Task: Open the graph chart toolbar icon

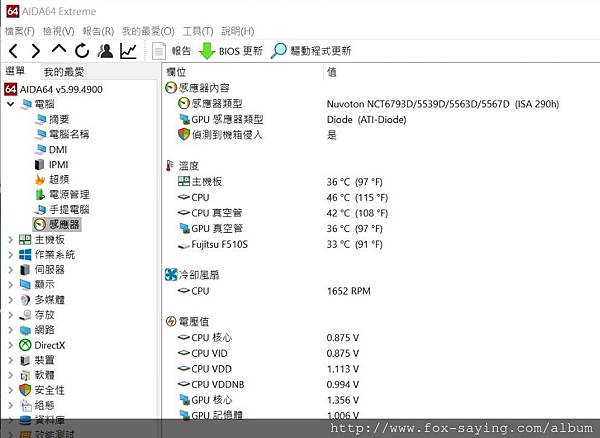Action: [x=128, y=51]
